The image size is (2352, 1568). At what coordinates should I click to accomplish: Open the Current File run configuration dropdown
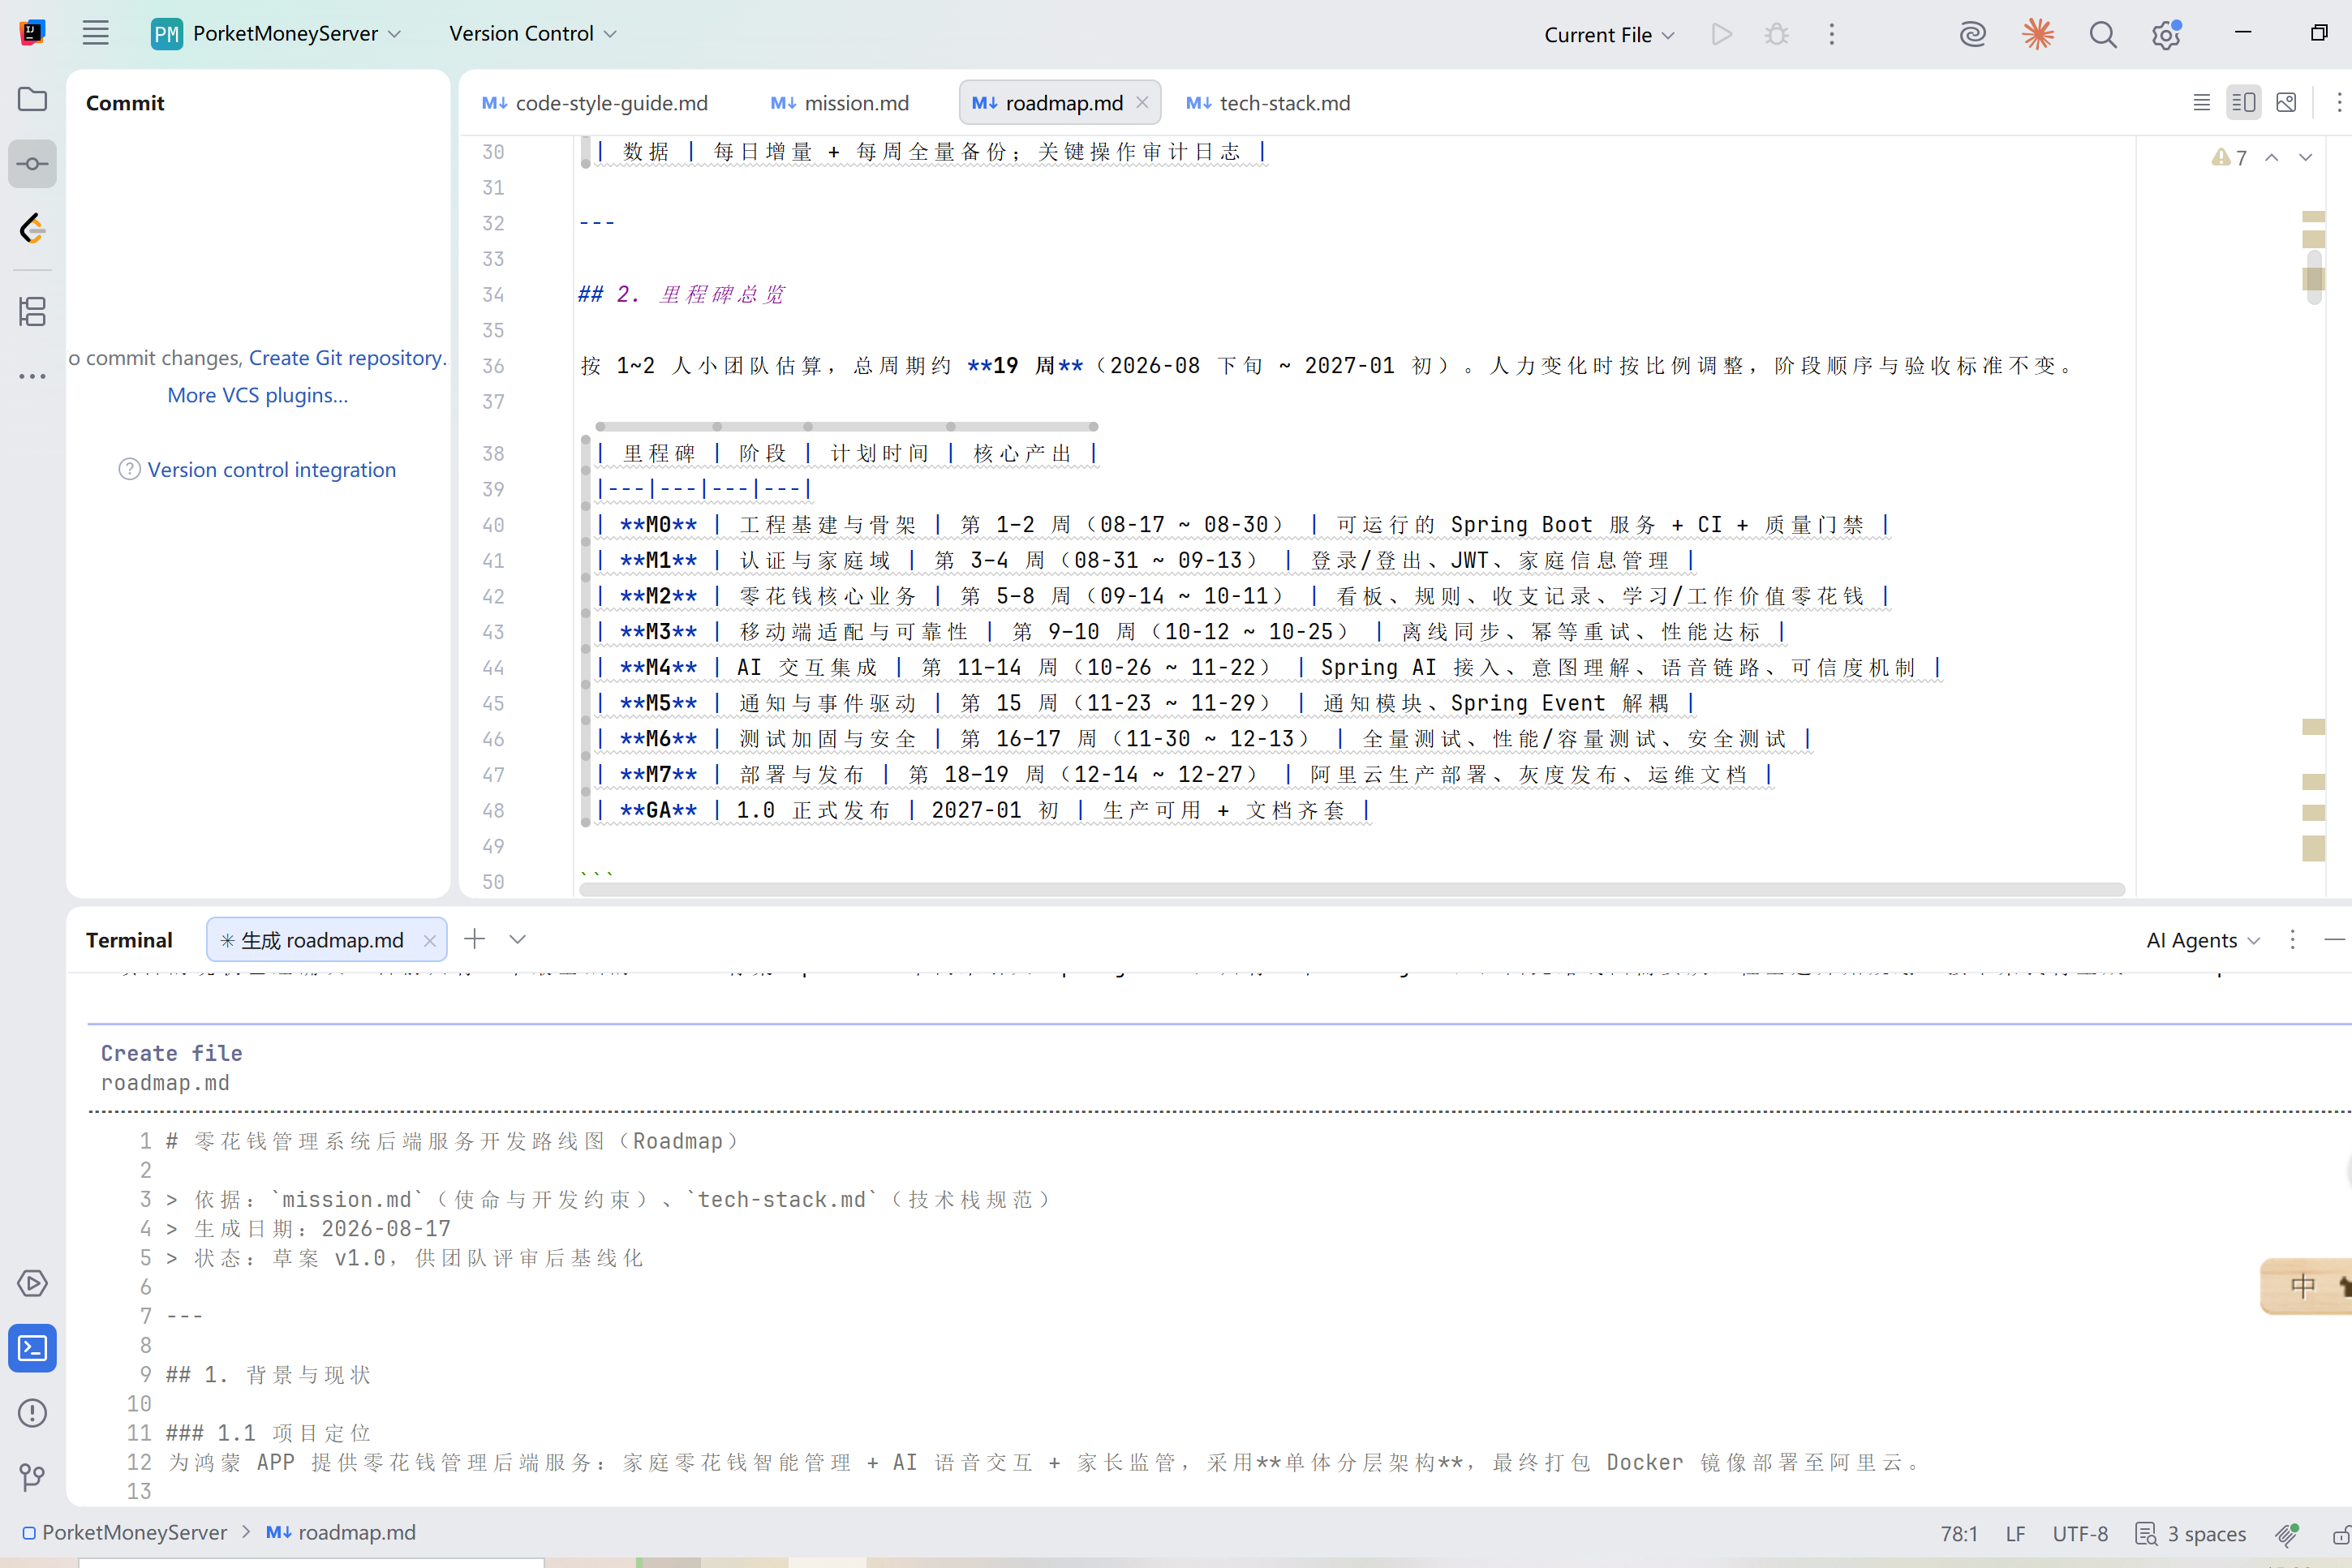tap(1609, 34)
